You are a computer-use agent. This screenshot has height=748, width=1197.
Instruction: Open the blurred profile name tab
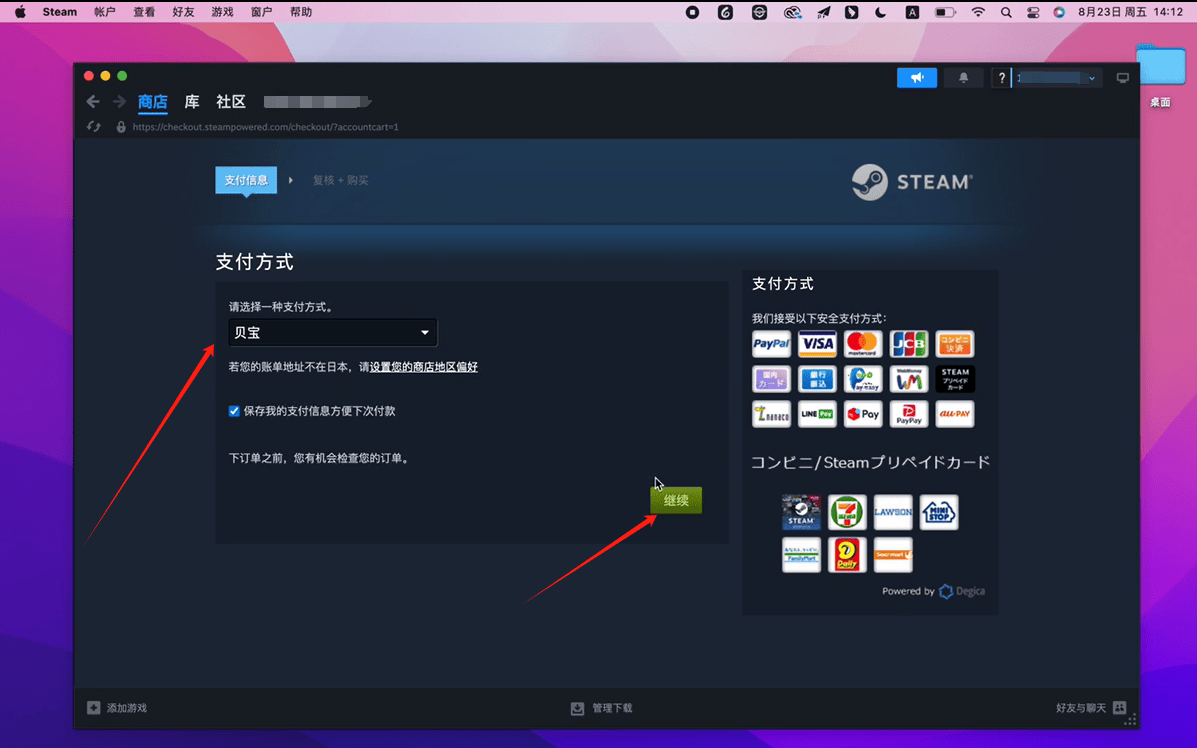pyautogui.click(x=317, y=102)
